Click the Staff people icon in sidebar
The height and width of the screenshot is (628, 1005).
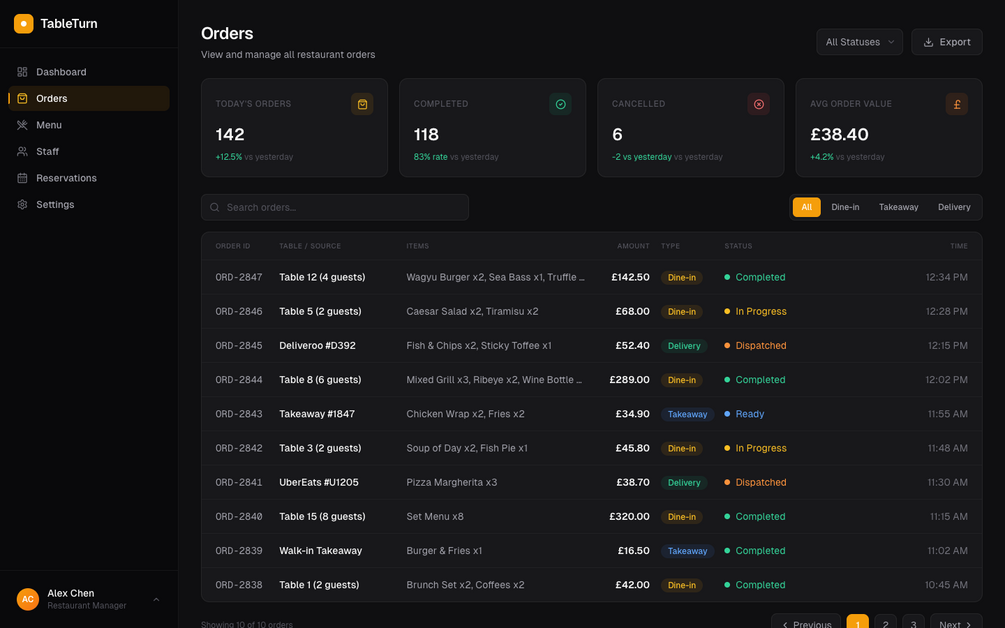(22, 151)
